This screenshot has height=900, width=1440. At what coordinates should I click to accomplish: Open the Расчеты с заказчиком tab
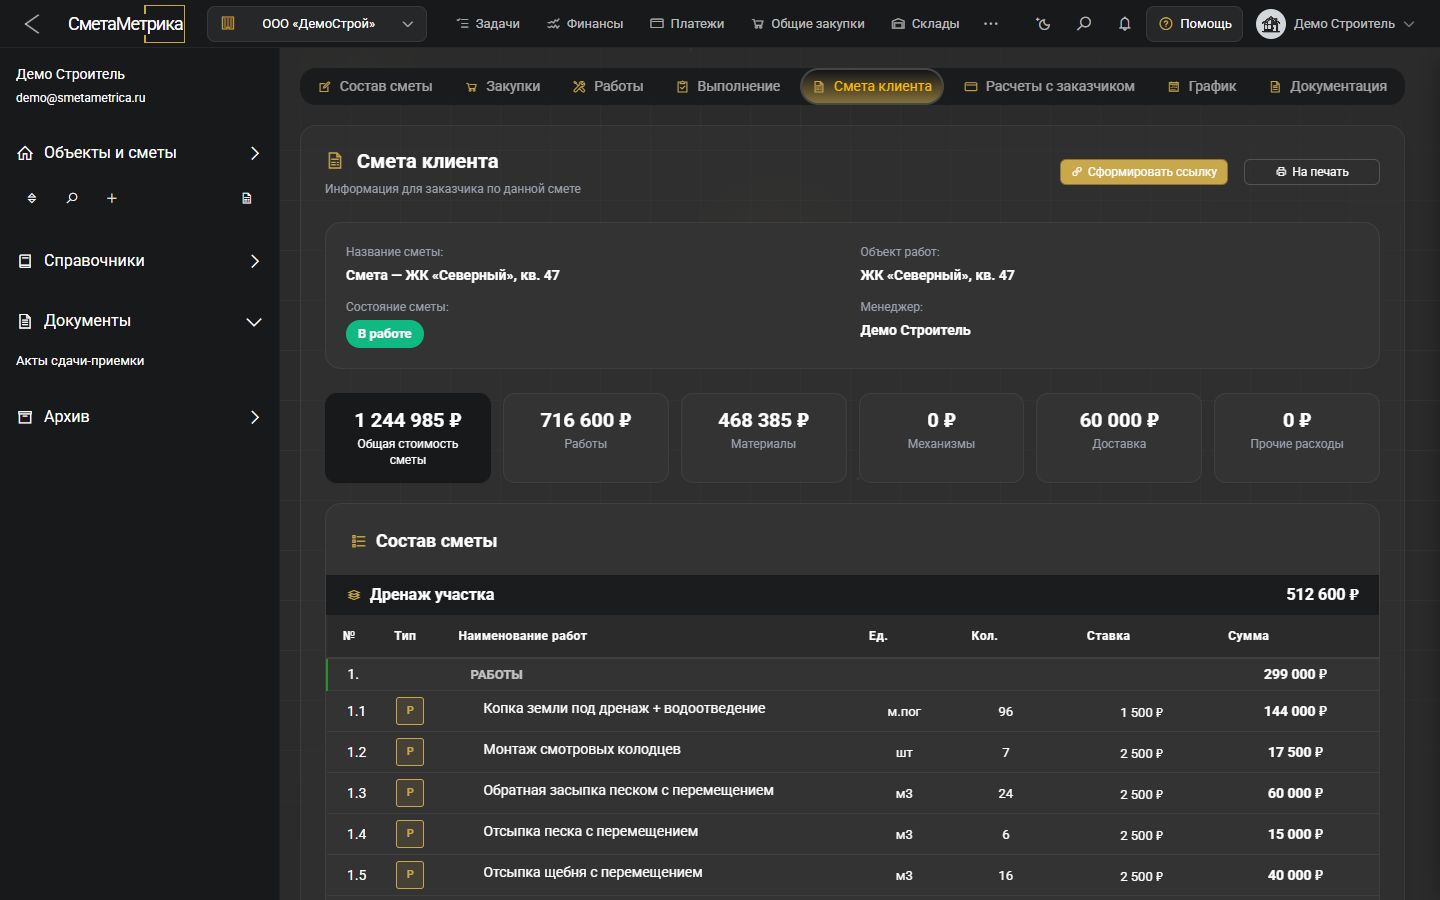[1049, 87]
